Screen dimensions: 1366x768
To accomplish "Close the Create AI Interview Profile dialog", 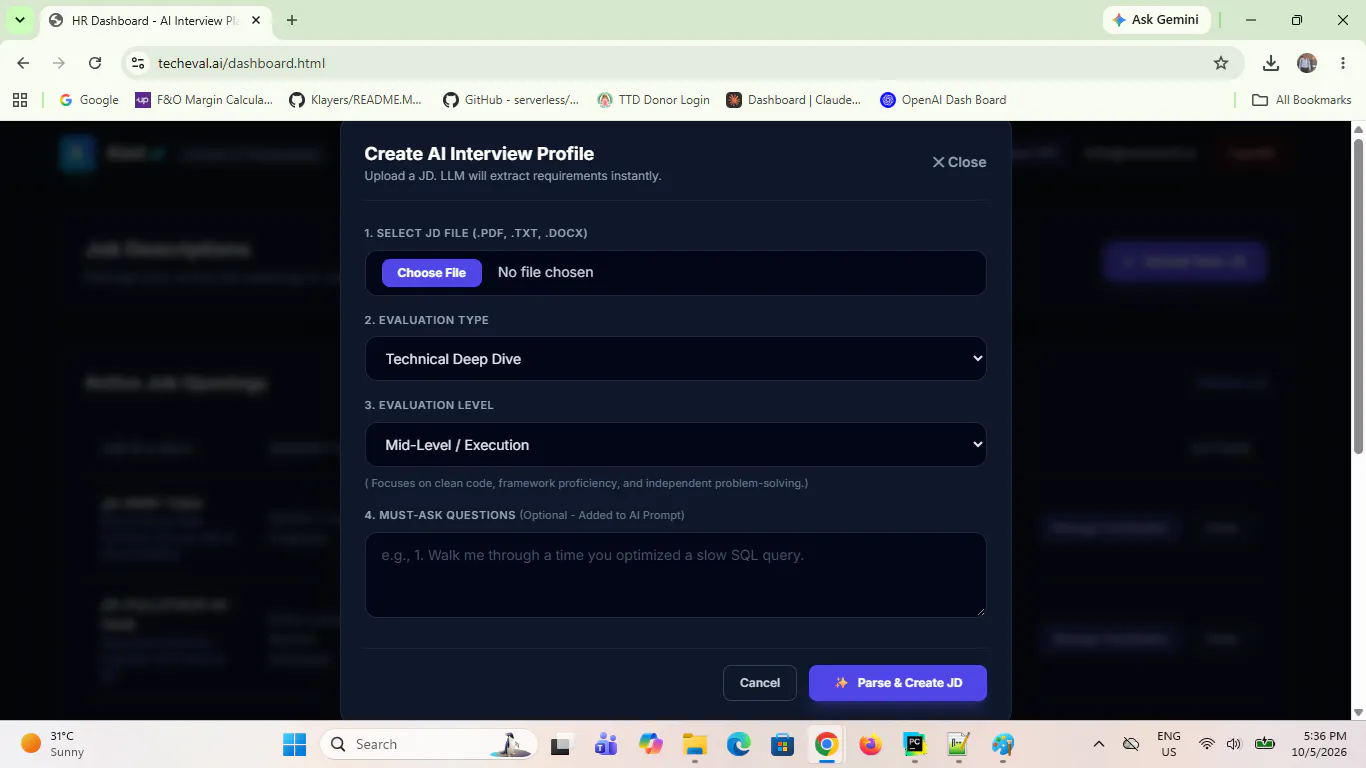I will click(959, 162).
